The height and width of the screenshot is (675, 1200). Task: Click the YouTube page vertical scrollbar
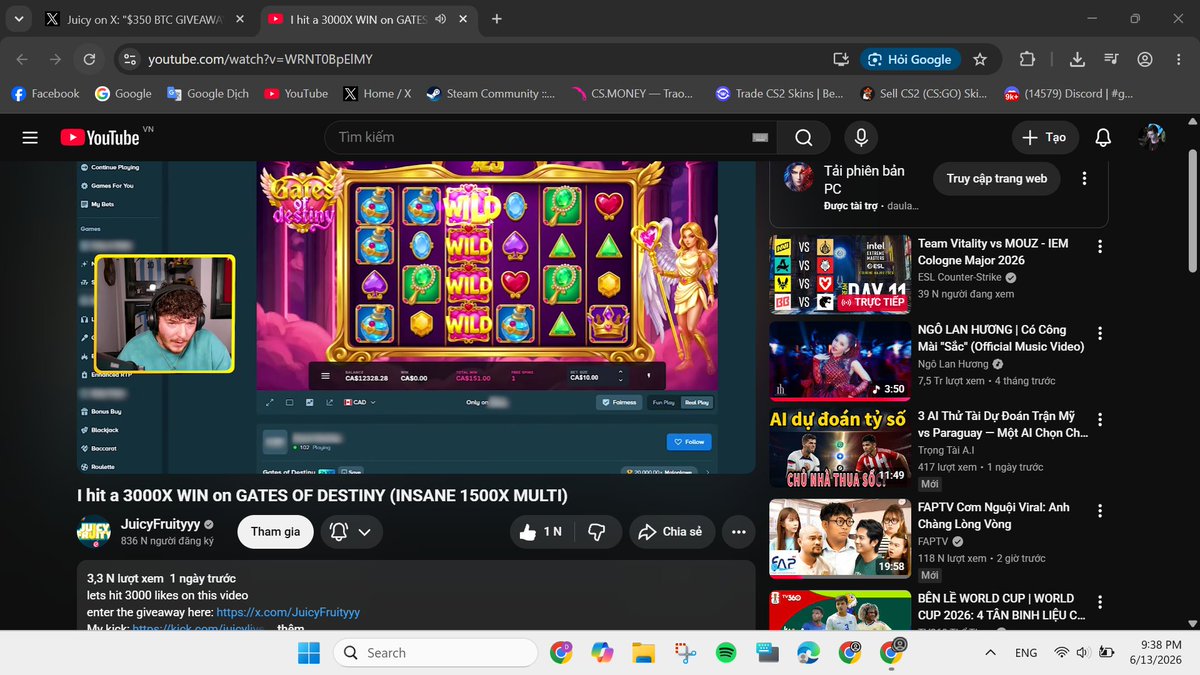(1192, 210)
